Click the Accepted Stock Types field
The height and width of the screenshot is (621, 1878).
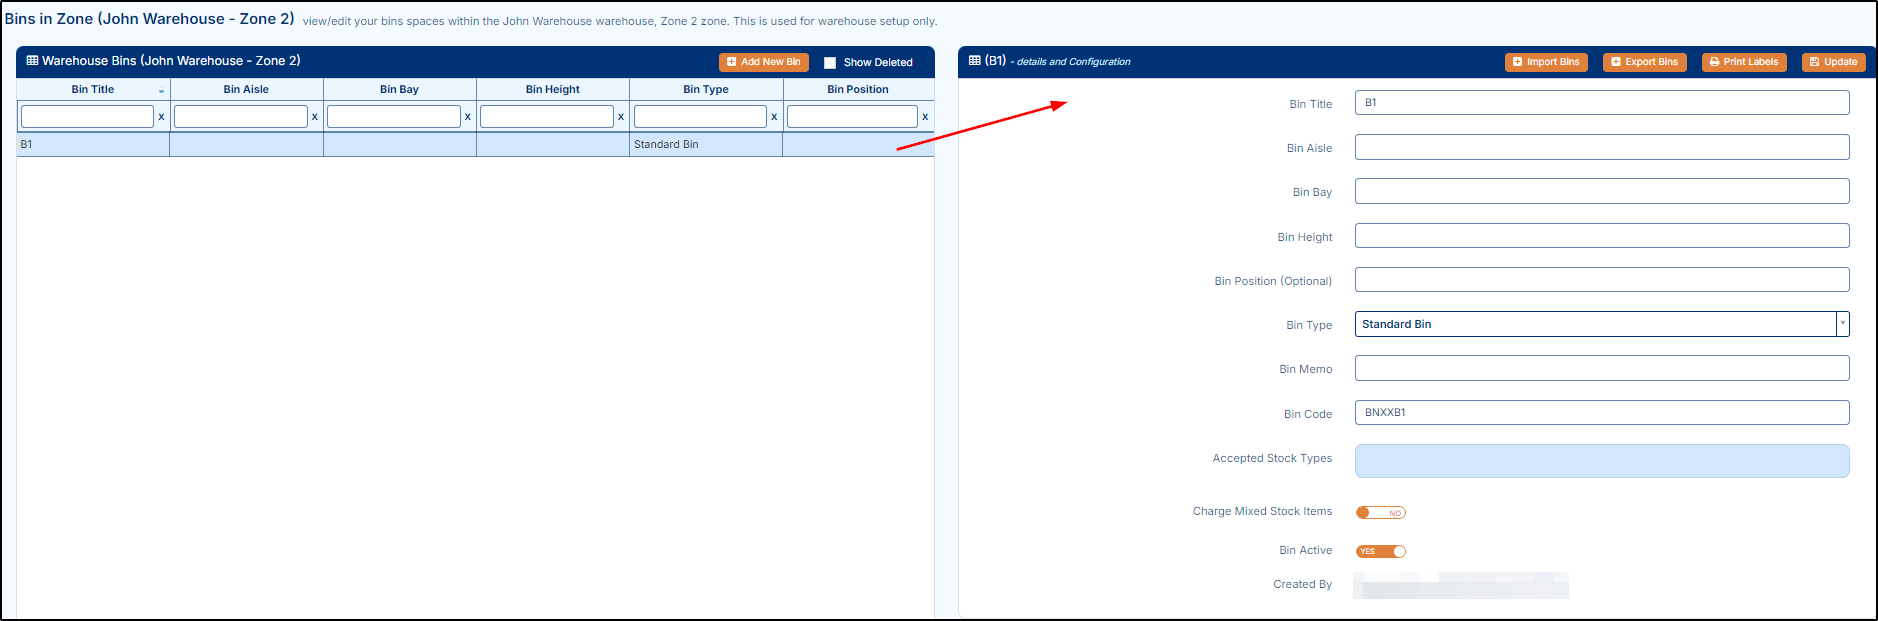[1601, 461]
